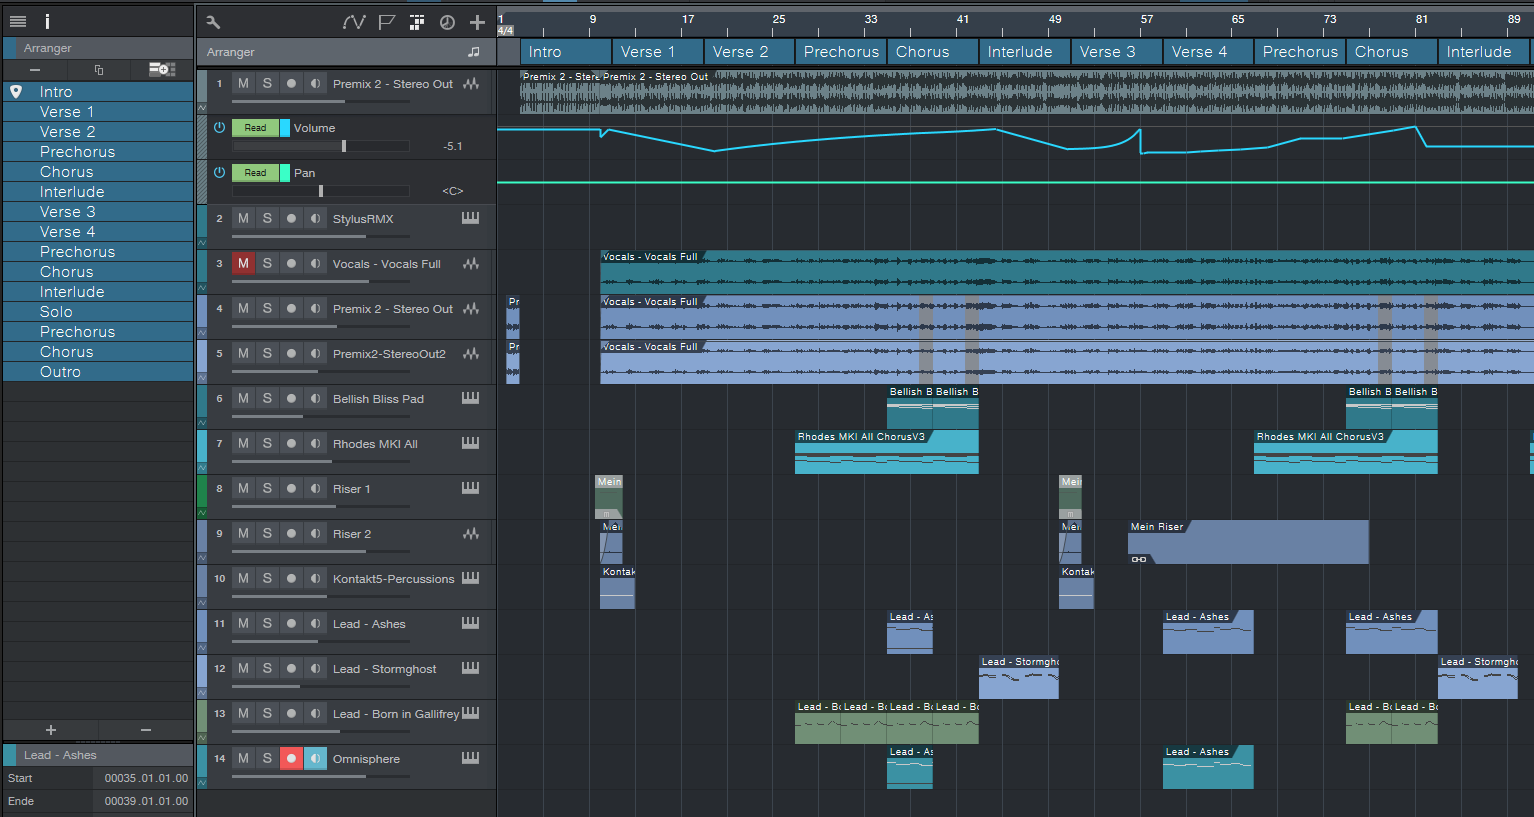Toggle Pan automation power button
The height and width of the screenshot is (817, 1534).
click(x=219, y=173)
